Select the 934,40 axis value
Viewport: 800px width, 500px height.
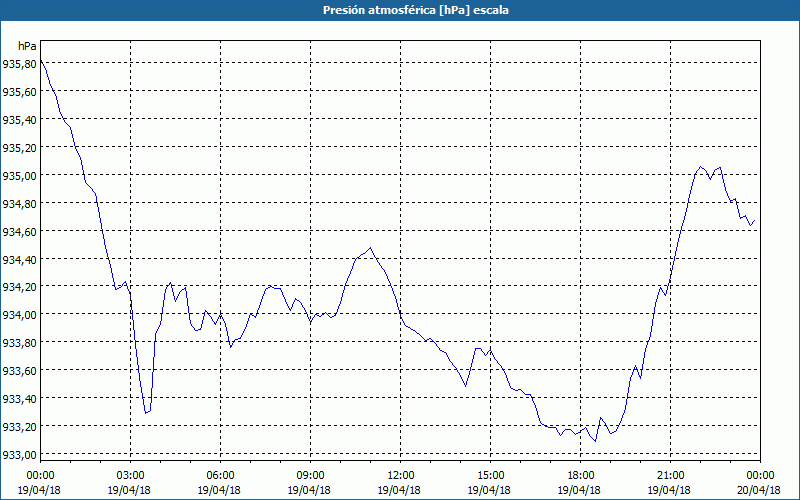pyautogui.click(x=19, y=259)
